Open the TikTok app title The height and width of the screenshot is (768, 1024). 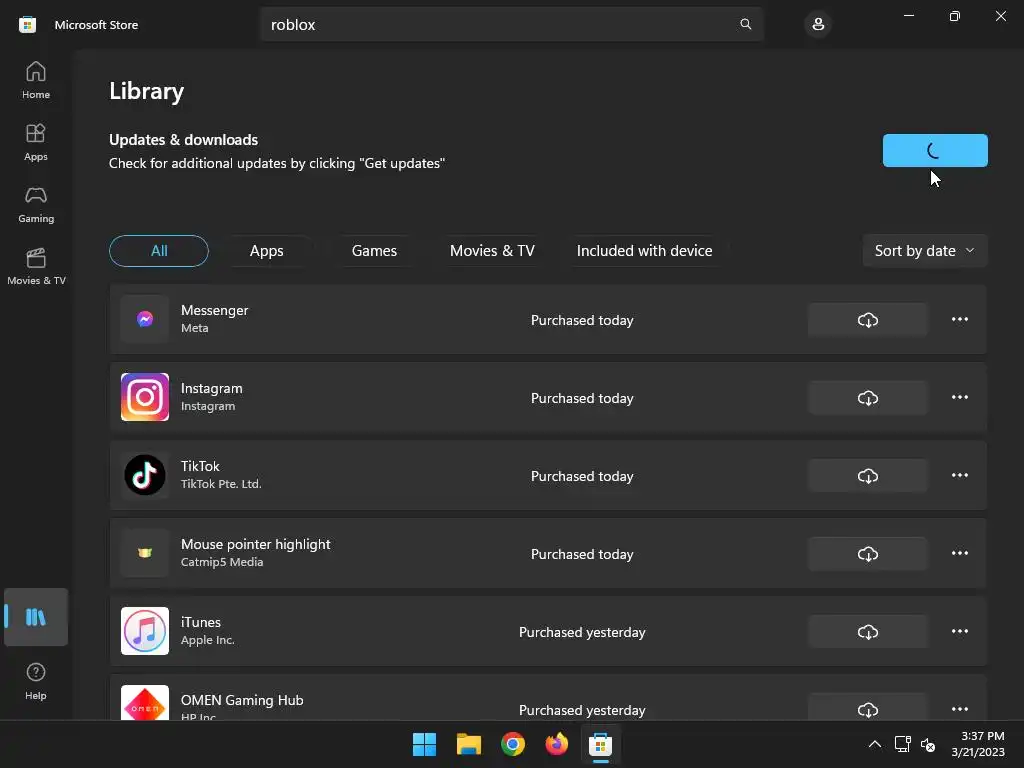[x=200, y=466]
